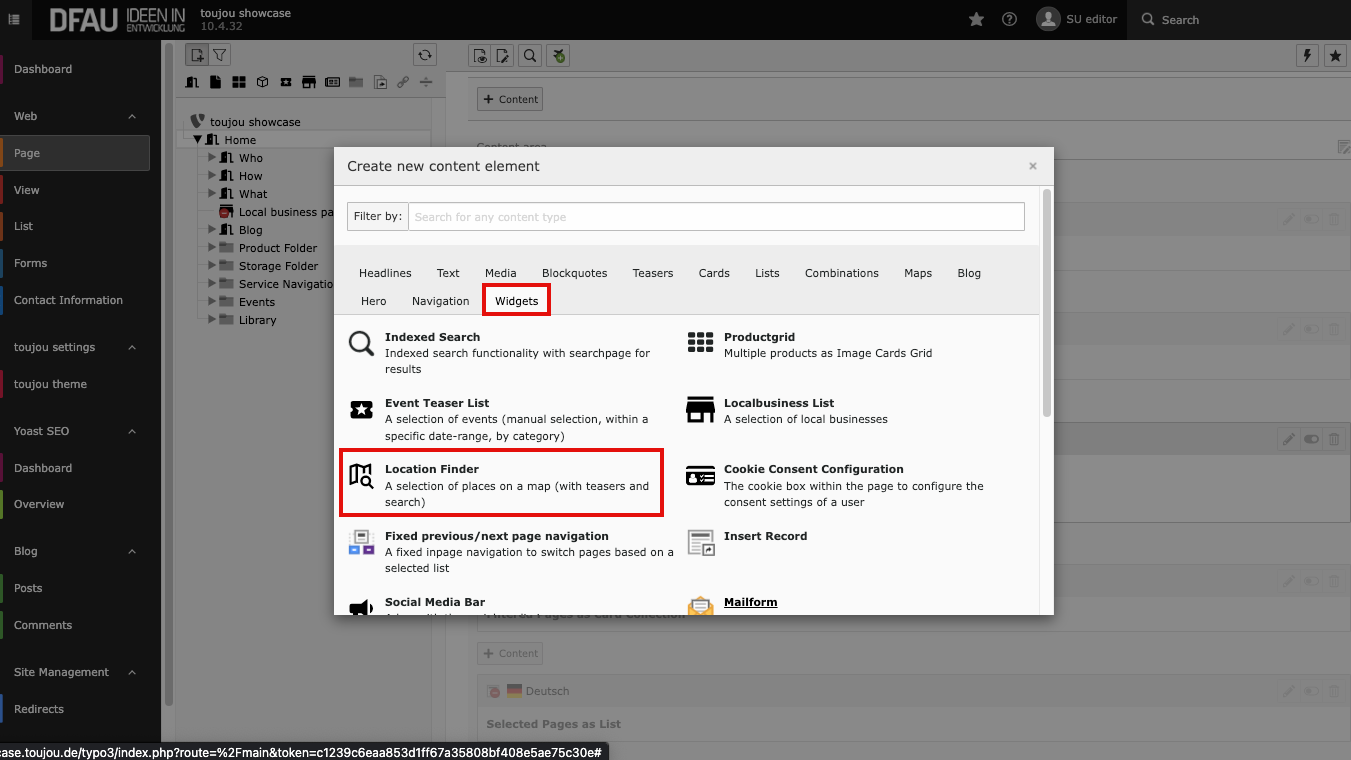Screen dimensions: 1351x760
Task: Collapse the Home page tree node
Action: tap(198, 140)
